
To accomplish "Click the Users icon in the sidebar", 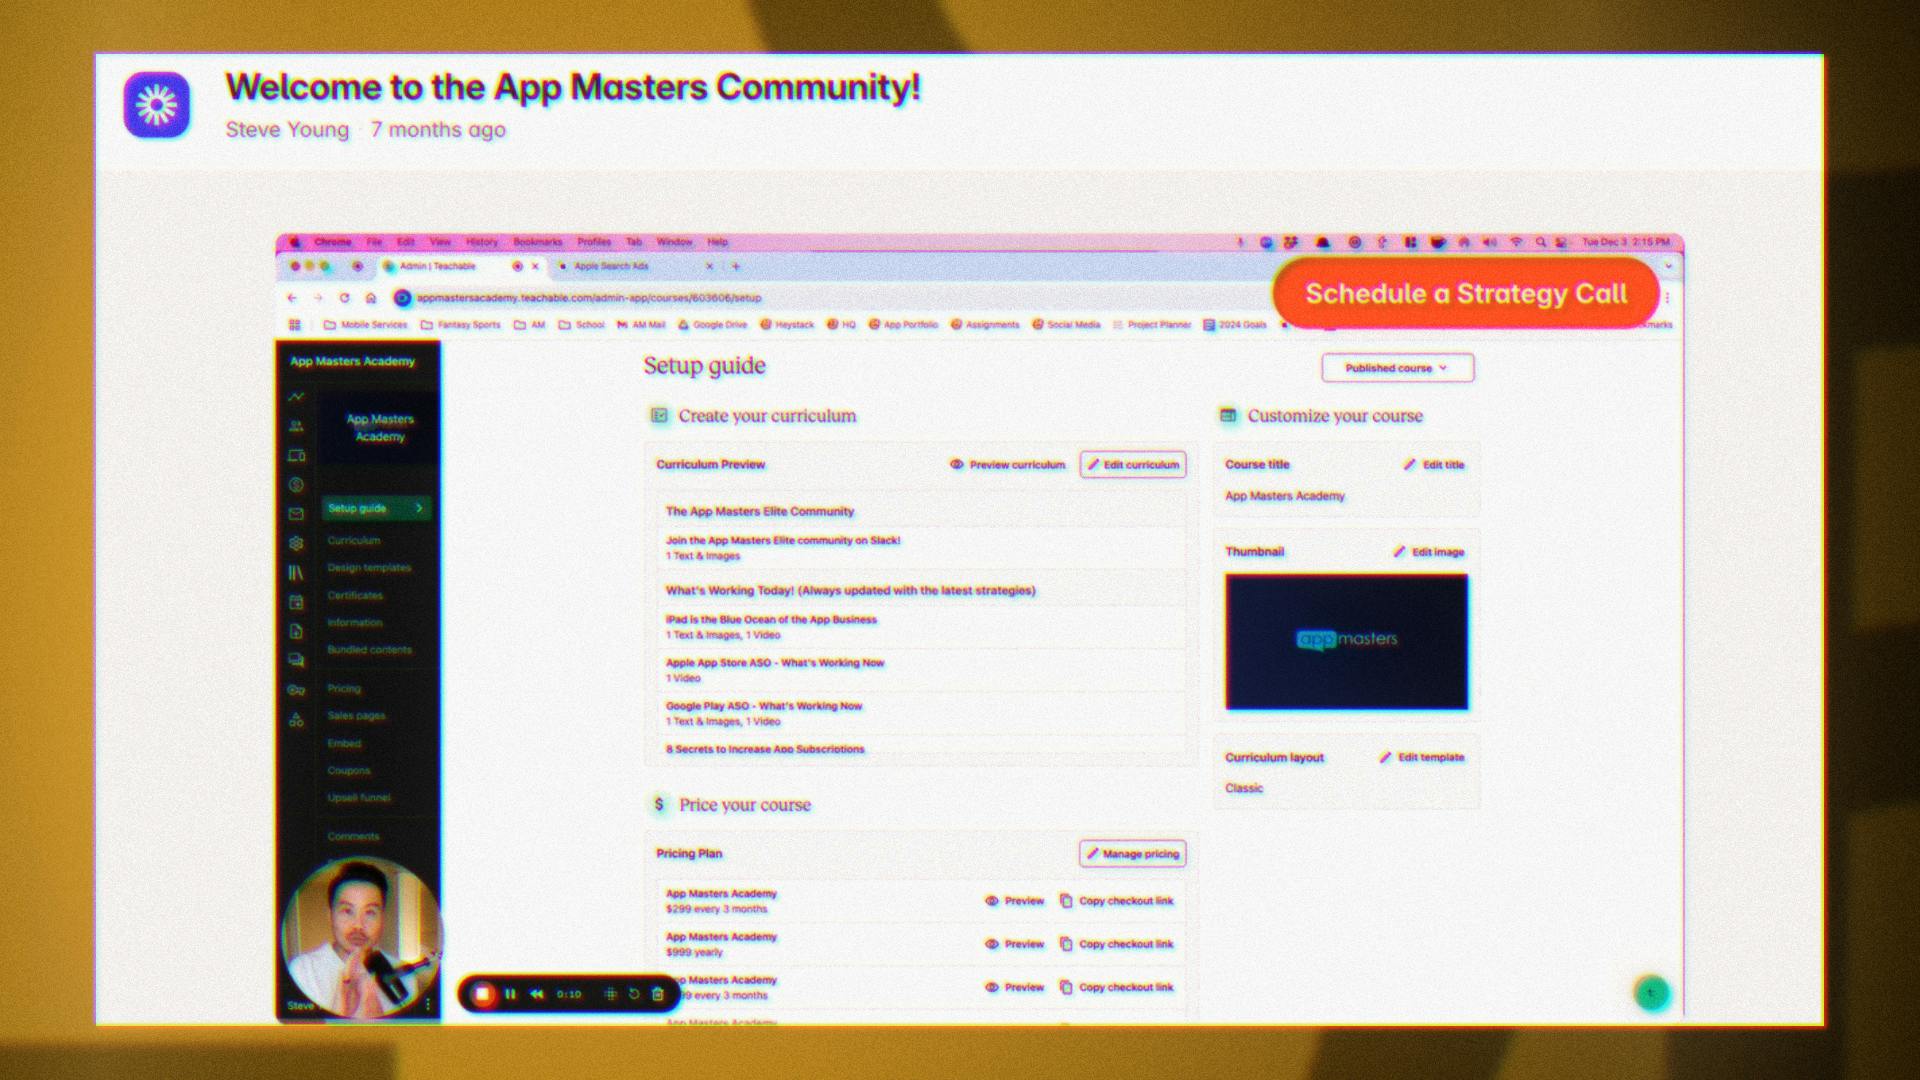I will point(296,426).
